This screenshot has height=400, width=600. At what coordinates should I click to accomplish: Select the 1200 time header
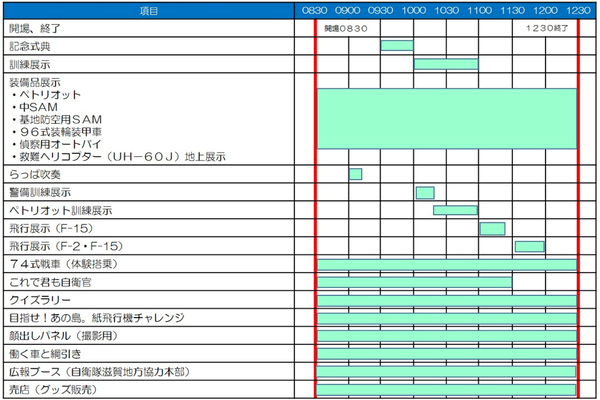pos(545,10)
